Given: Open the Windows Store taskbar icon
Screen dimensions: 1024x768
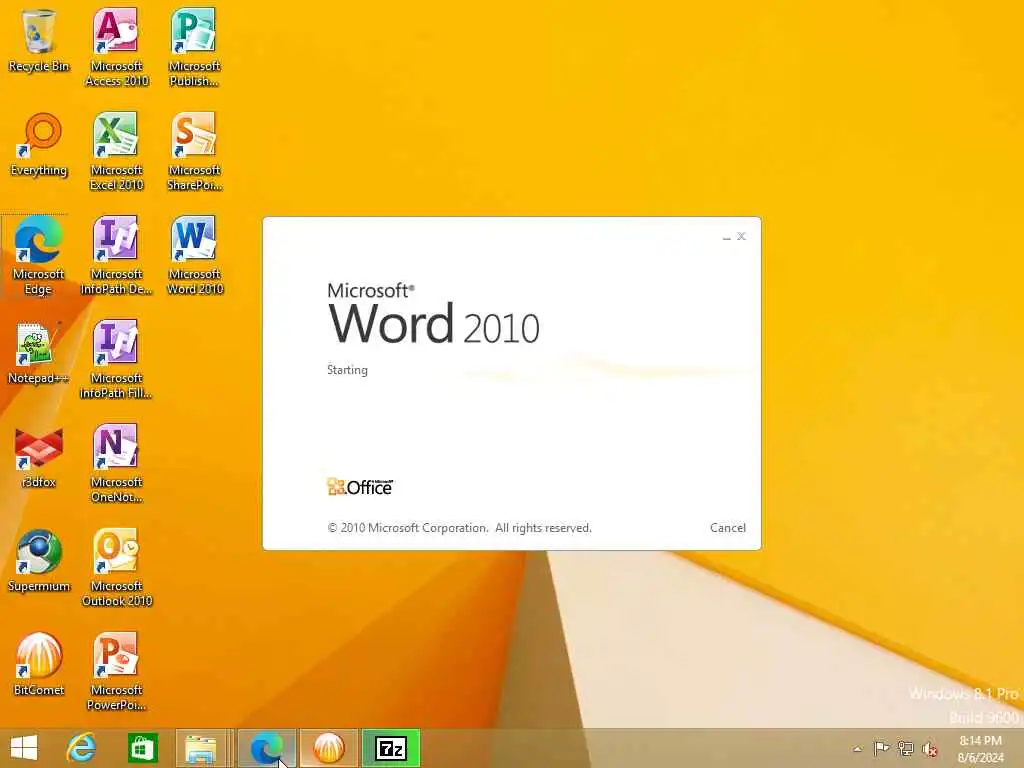Looking at the screenshot, I should (142, 748).
